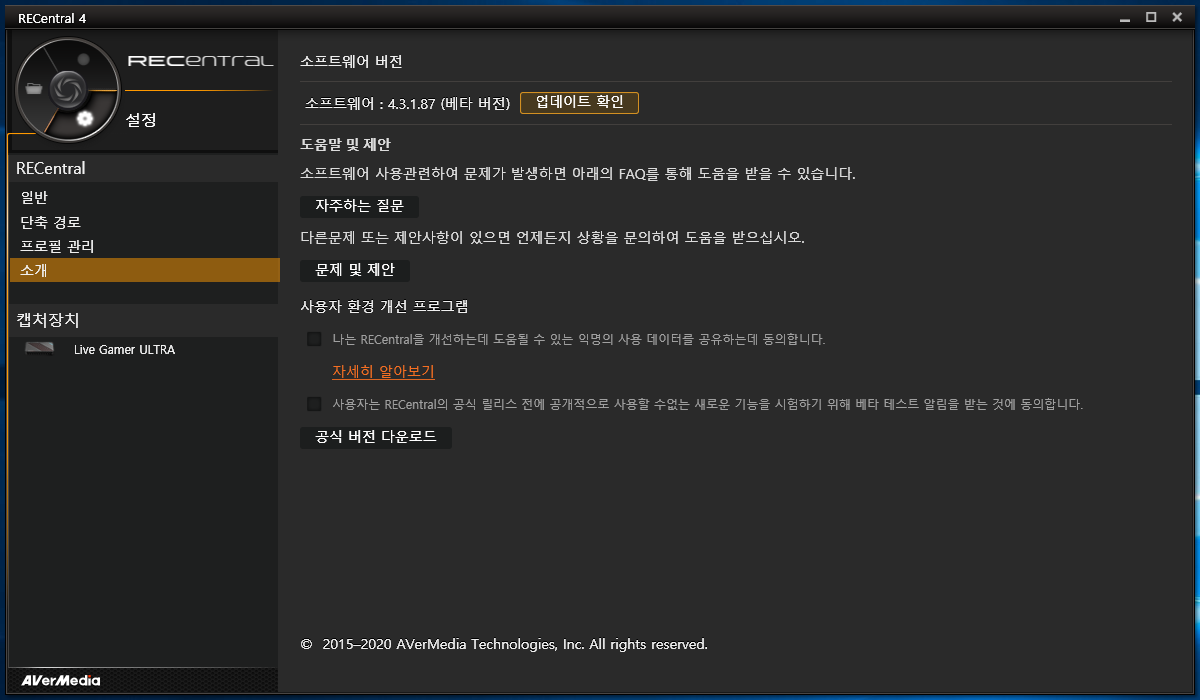Open the 자세히 알아보기 link
Viewport: 1200px width, 700px height.
[x=383, y=371]
